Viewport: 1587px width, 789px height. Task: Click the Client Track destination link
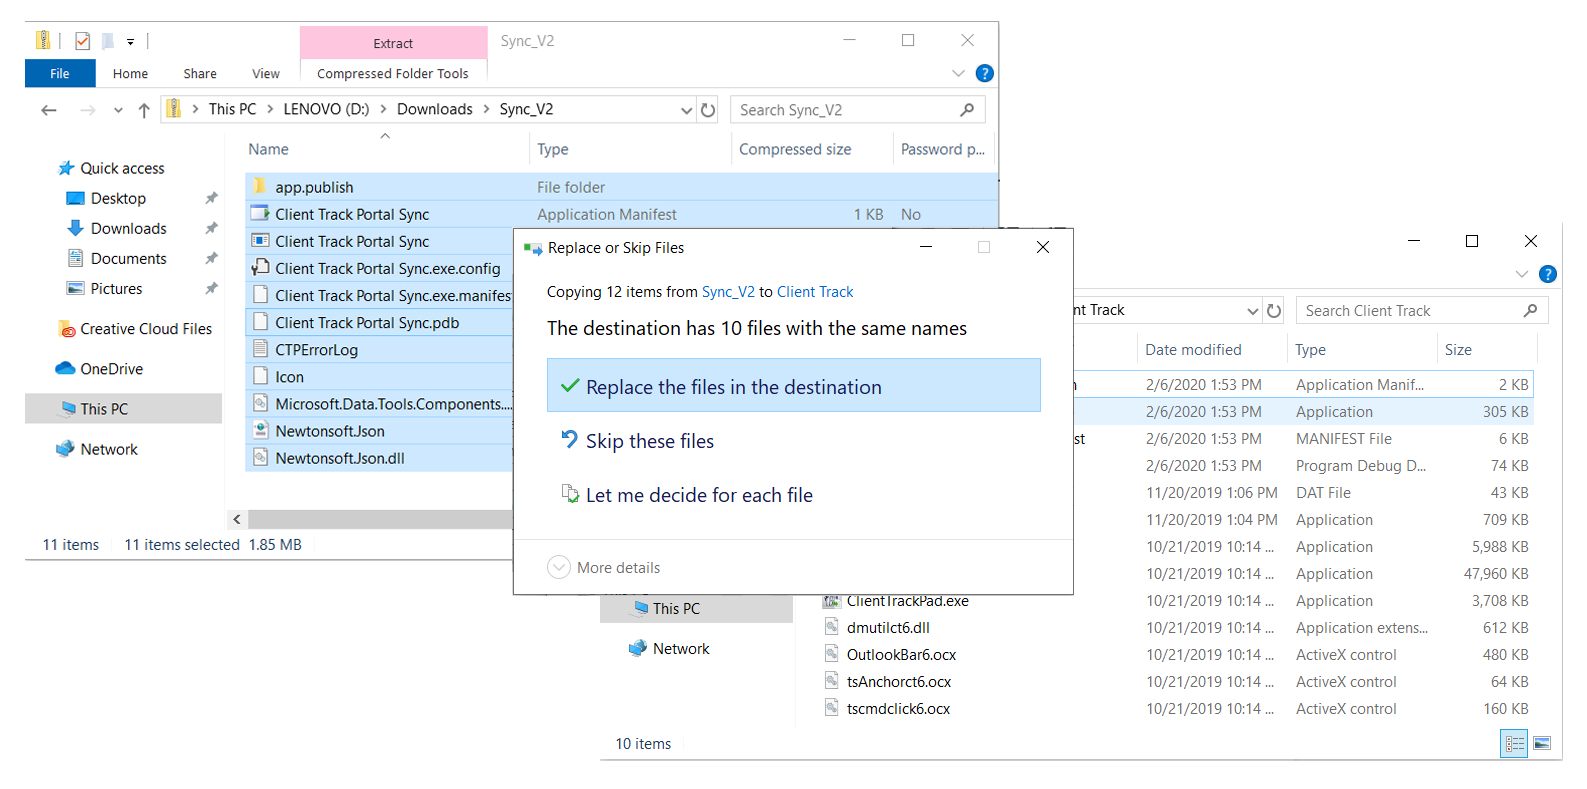click(815, 292)
